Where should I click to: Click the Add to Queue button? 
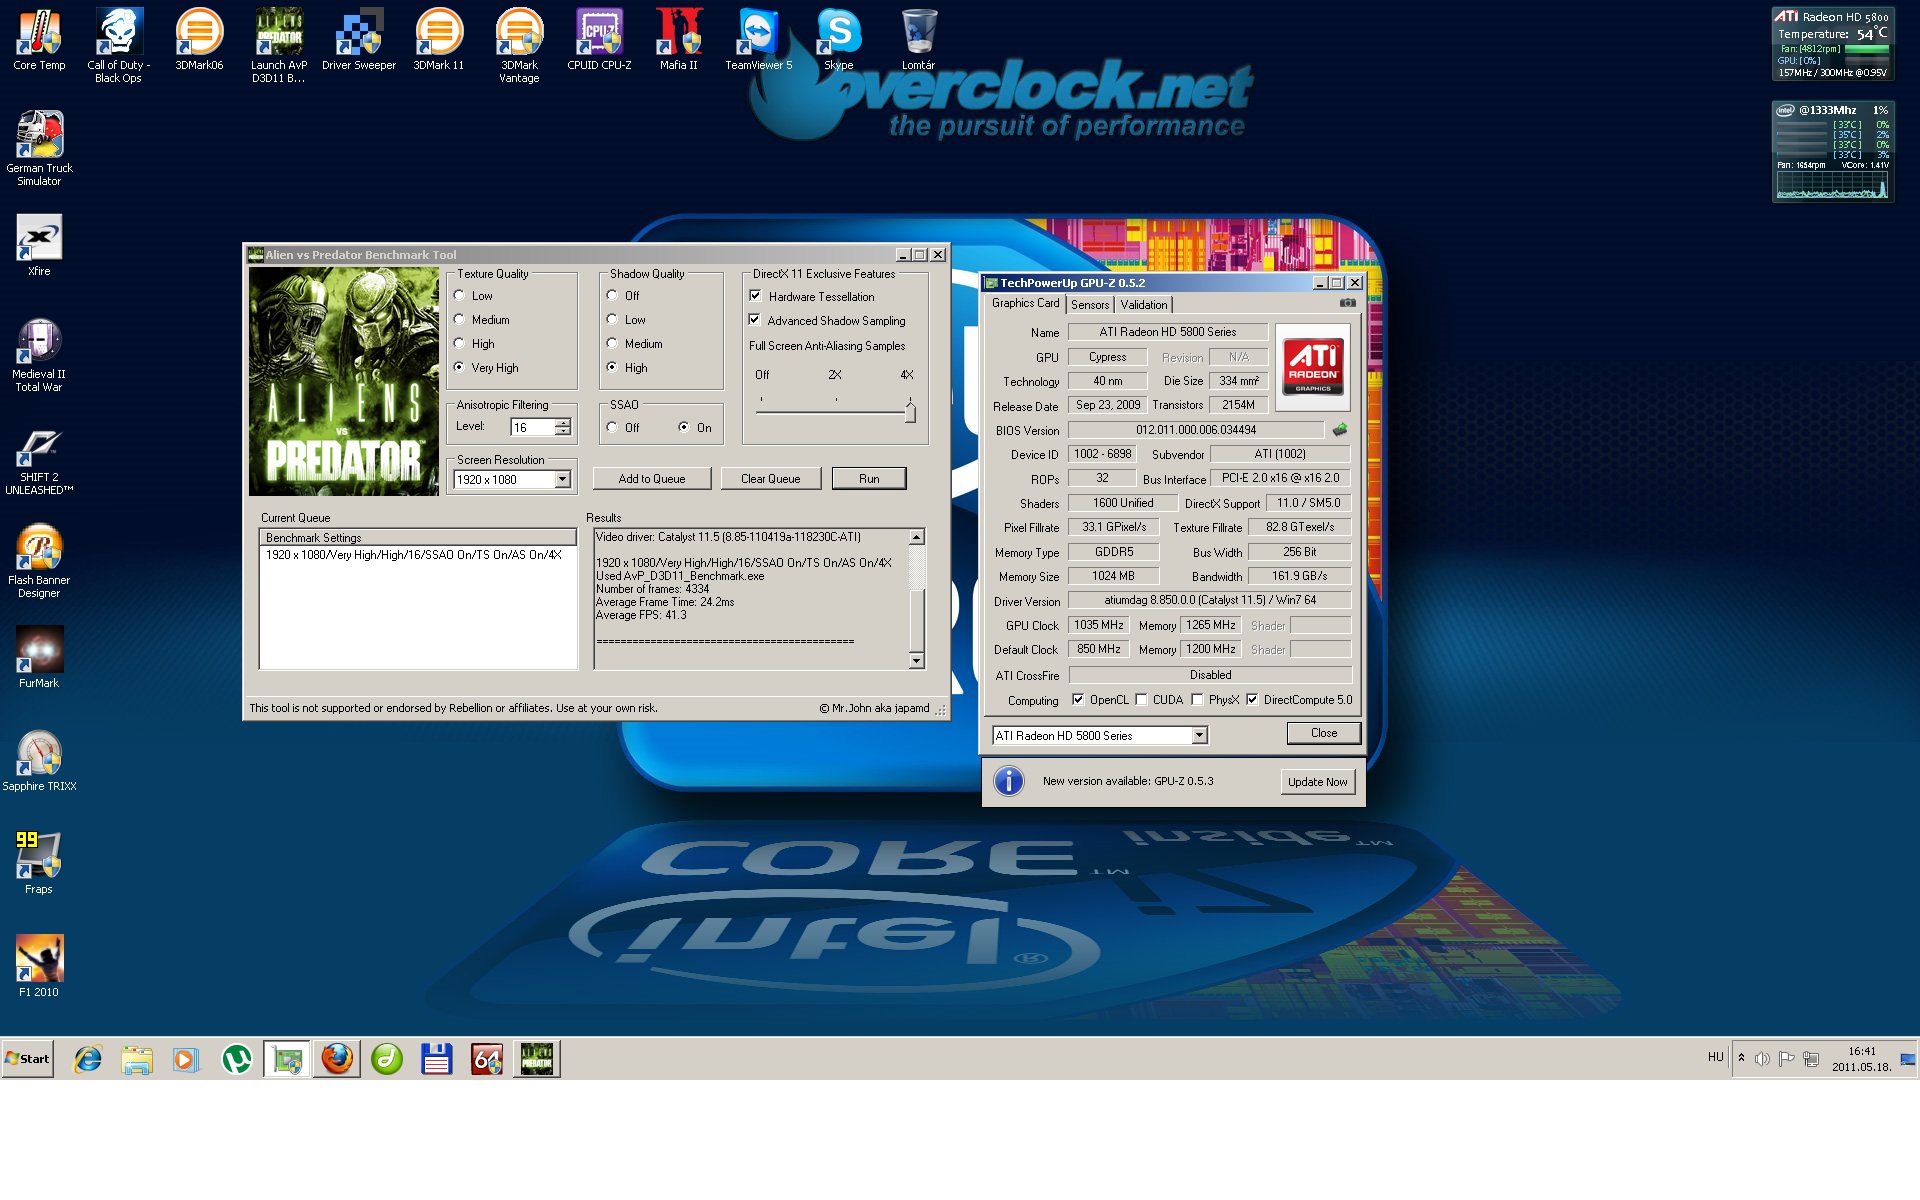pyautogui.click(x=652, y=479)
